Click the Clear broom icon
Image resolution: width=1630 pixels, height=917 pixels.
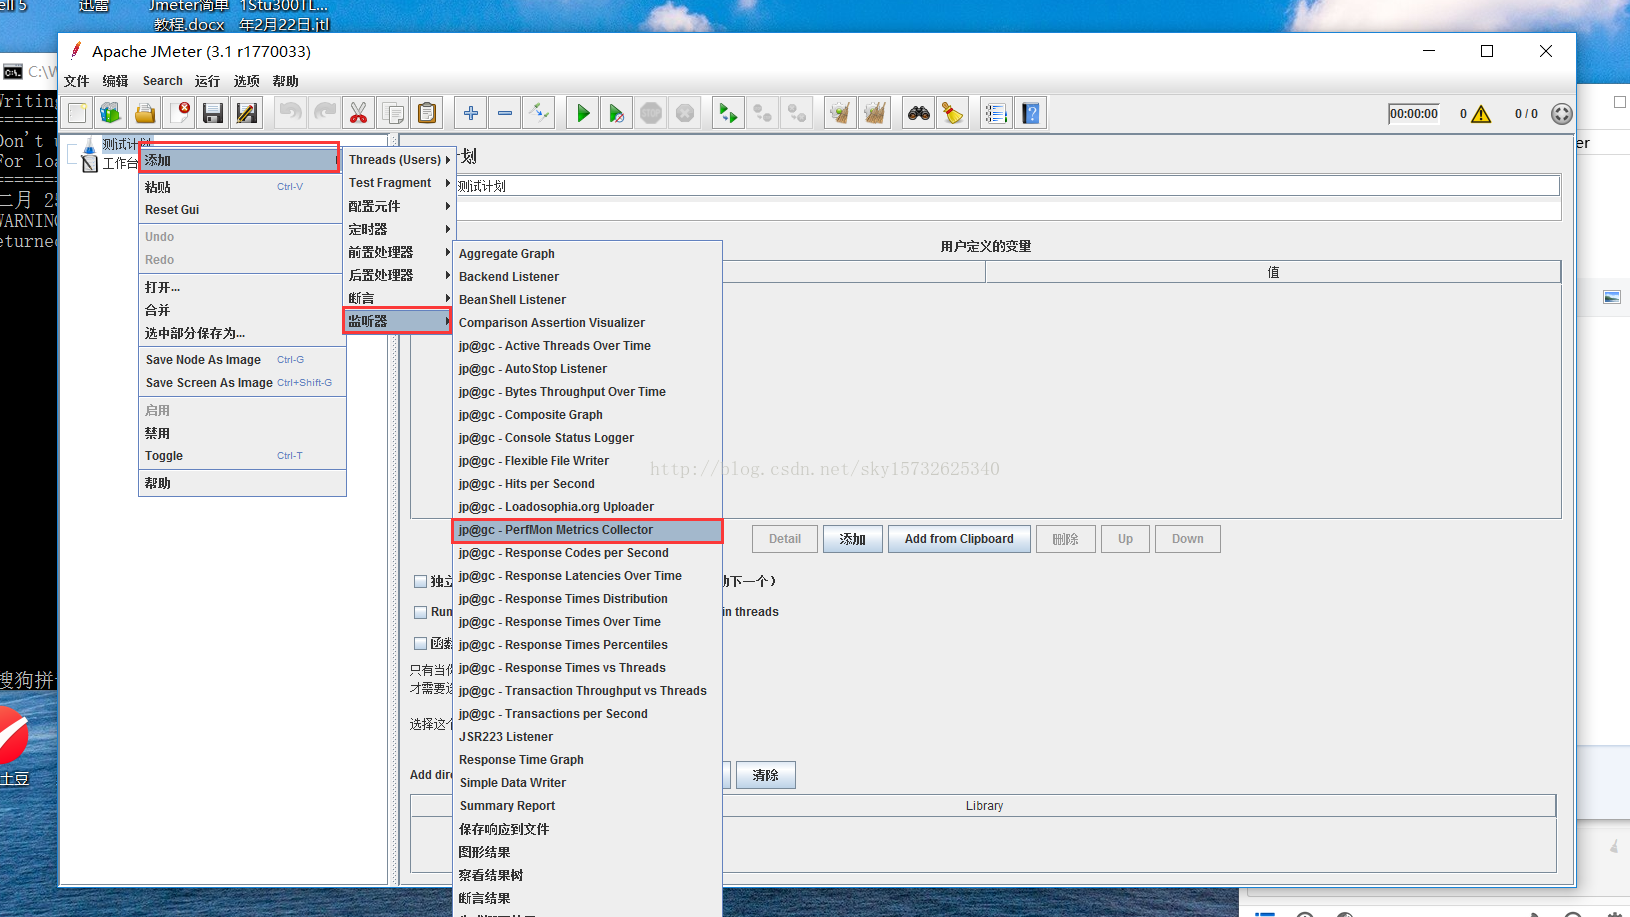(841, 113)
